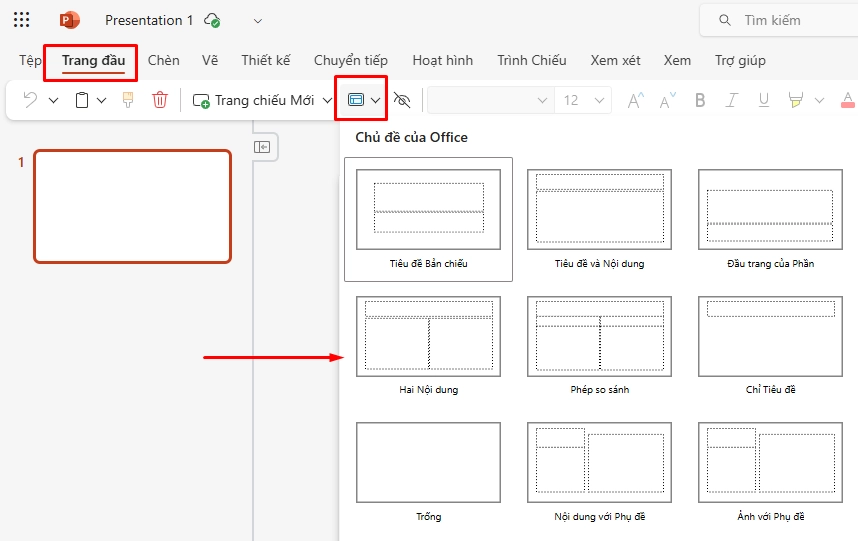Collapse the slide thumbnail pane
The image size is (858, 541).
[262, 147]
